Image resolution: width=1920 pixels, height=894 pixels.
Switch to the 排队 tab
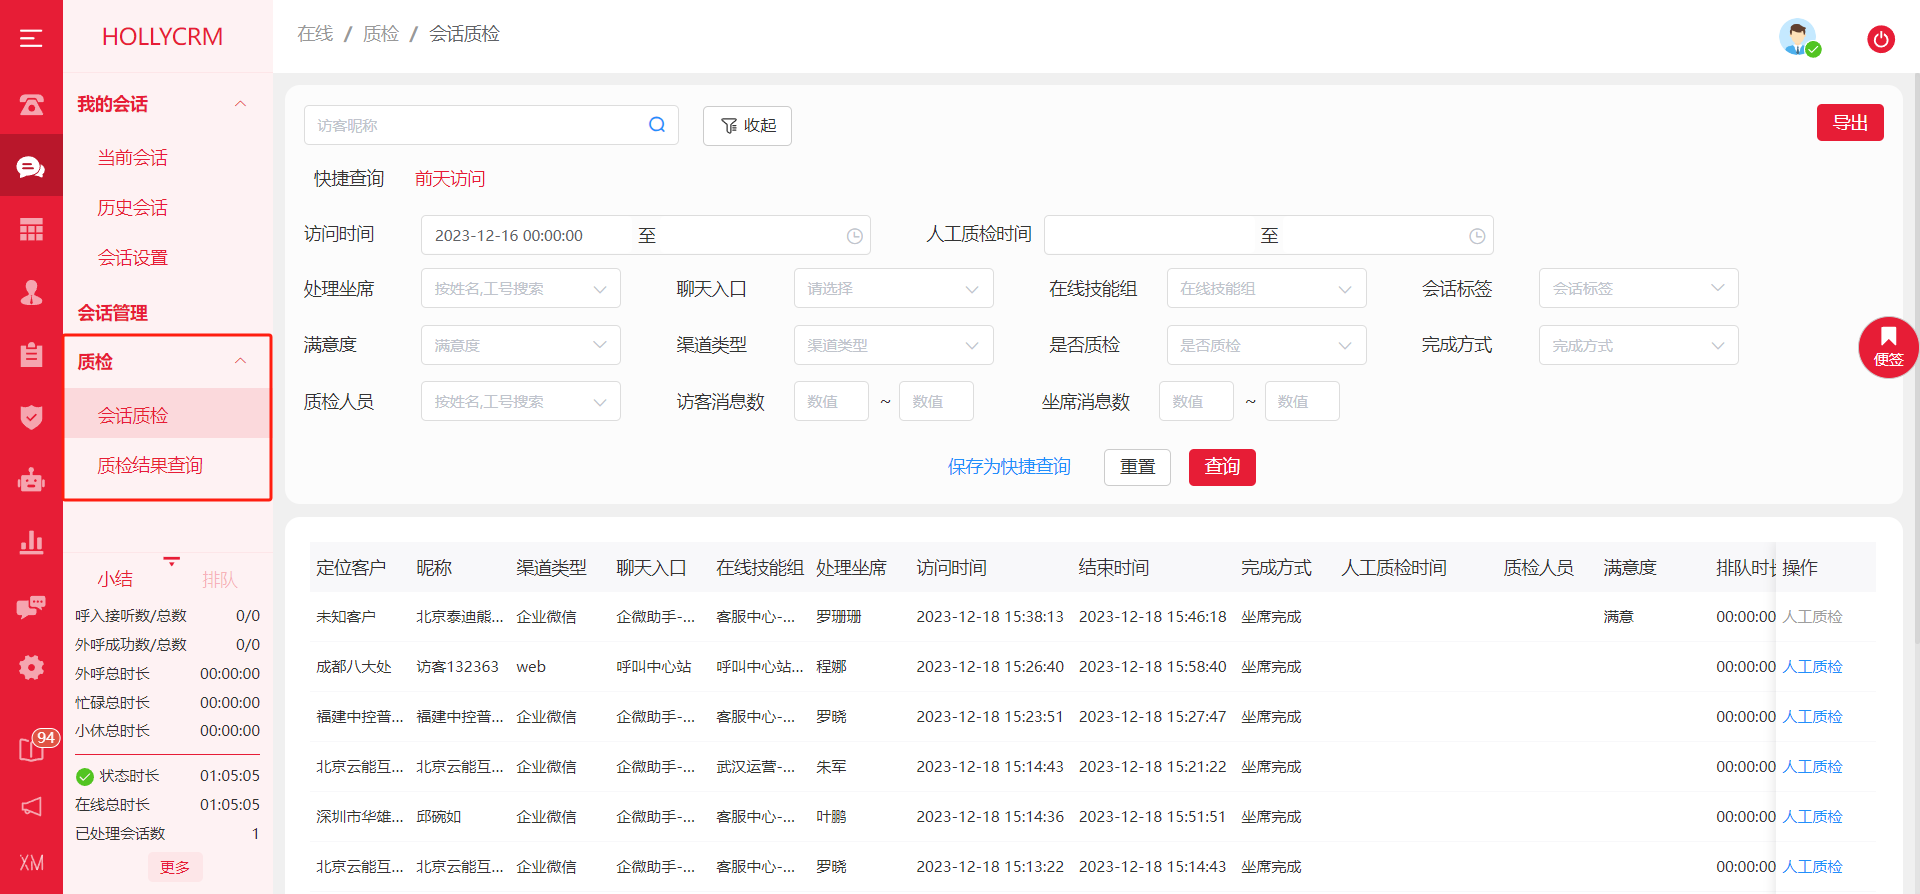[220, 580]
